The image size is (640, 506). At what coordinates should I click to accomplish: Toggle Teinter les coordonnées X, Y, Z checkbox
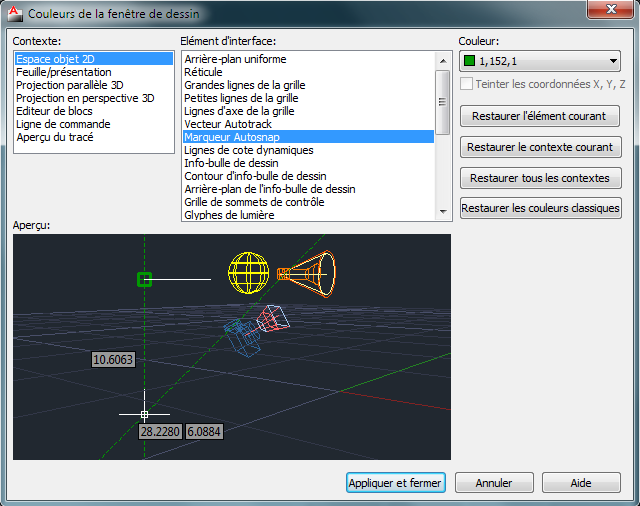(x=466, y=84)
